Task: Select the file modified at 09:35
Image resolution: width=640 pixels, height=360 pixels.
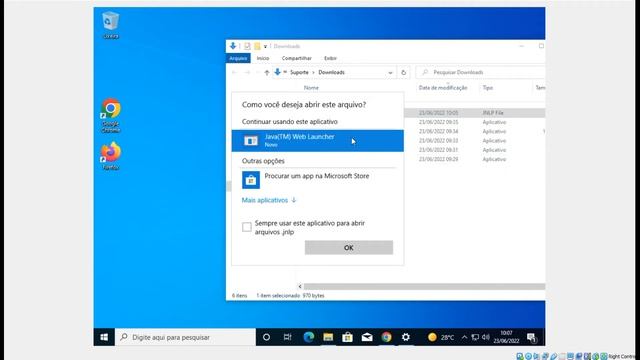Action: click(474, 122)
